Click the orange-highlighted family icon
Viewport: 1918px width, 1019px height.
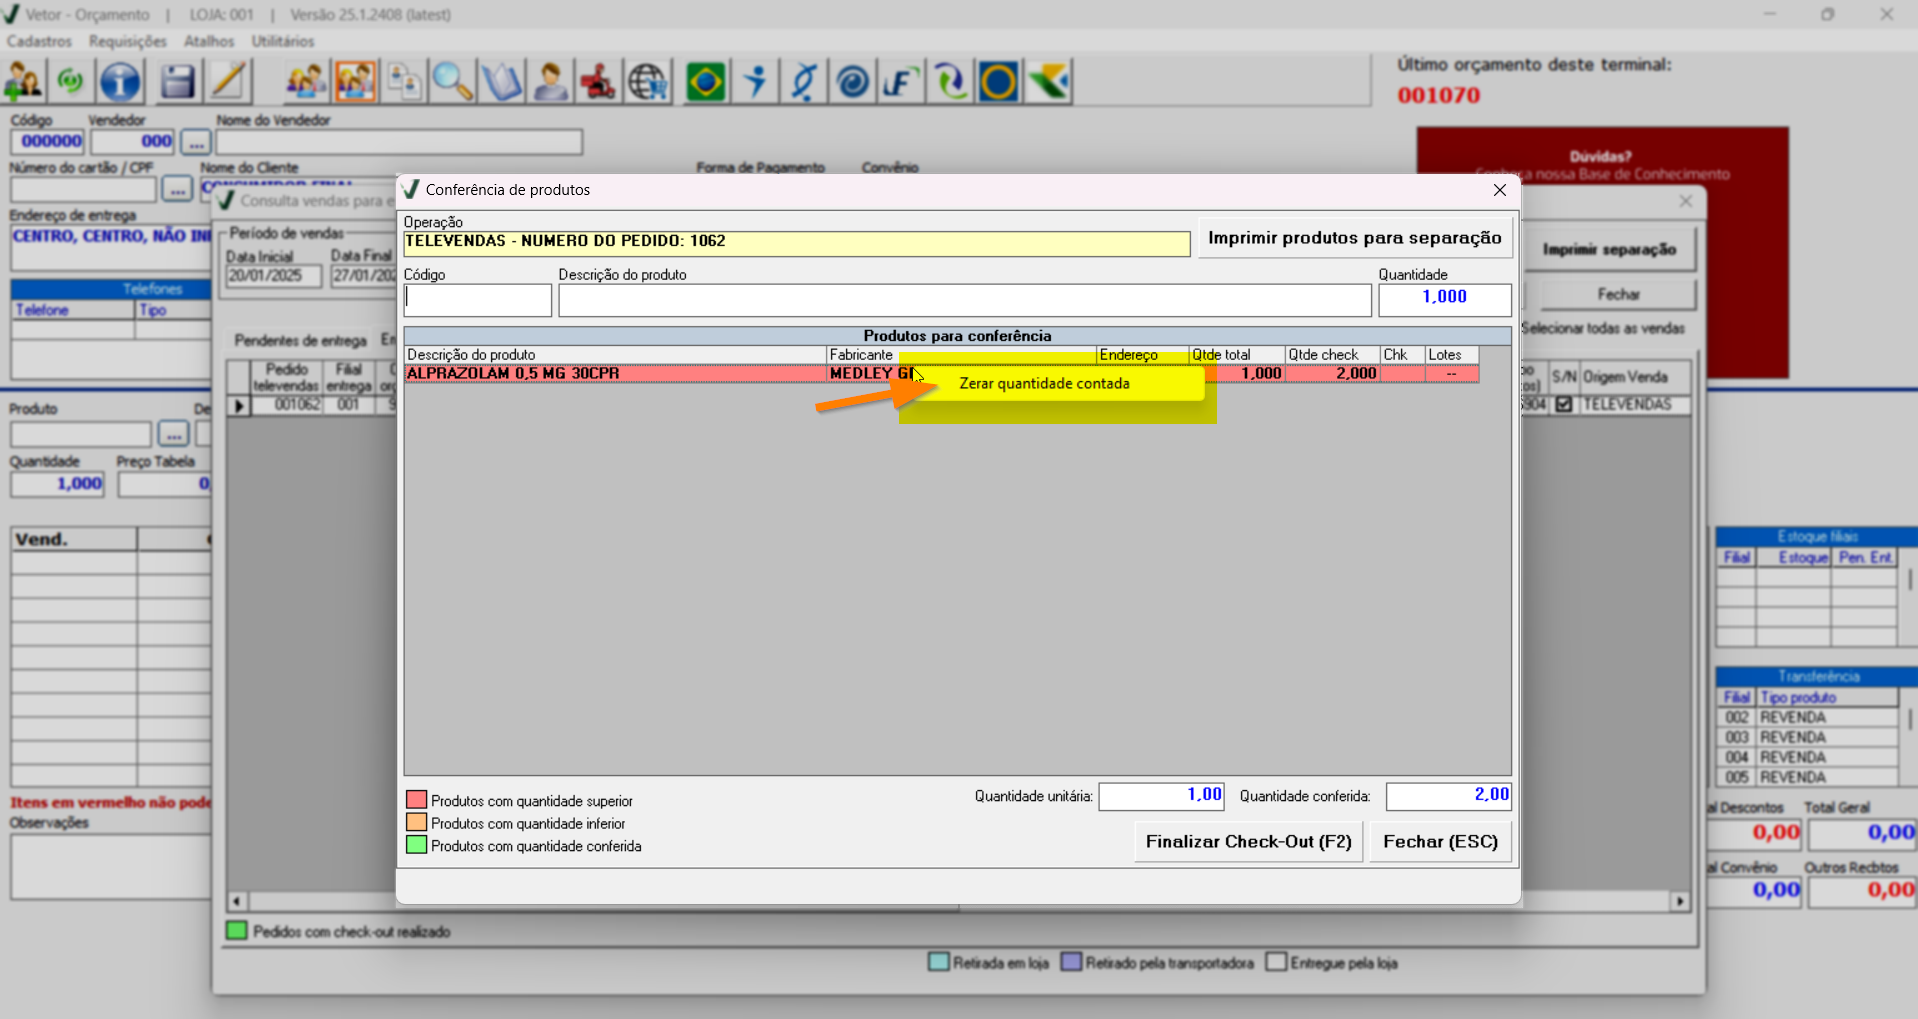[355, 81]
